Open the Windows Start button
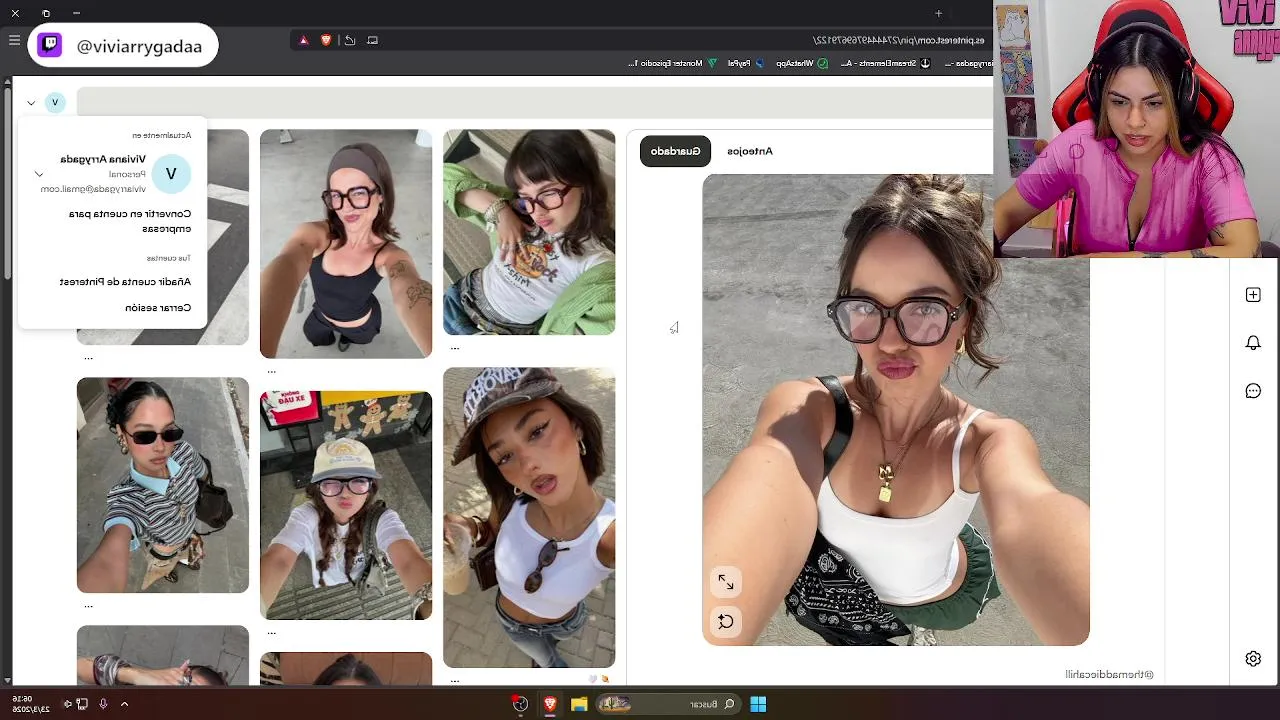This screenshot has width=1280, height=720. tap(758, 704)
